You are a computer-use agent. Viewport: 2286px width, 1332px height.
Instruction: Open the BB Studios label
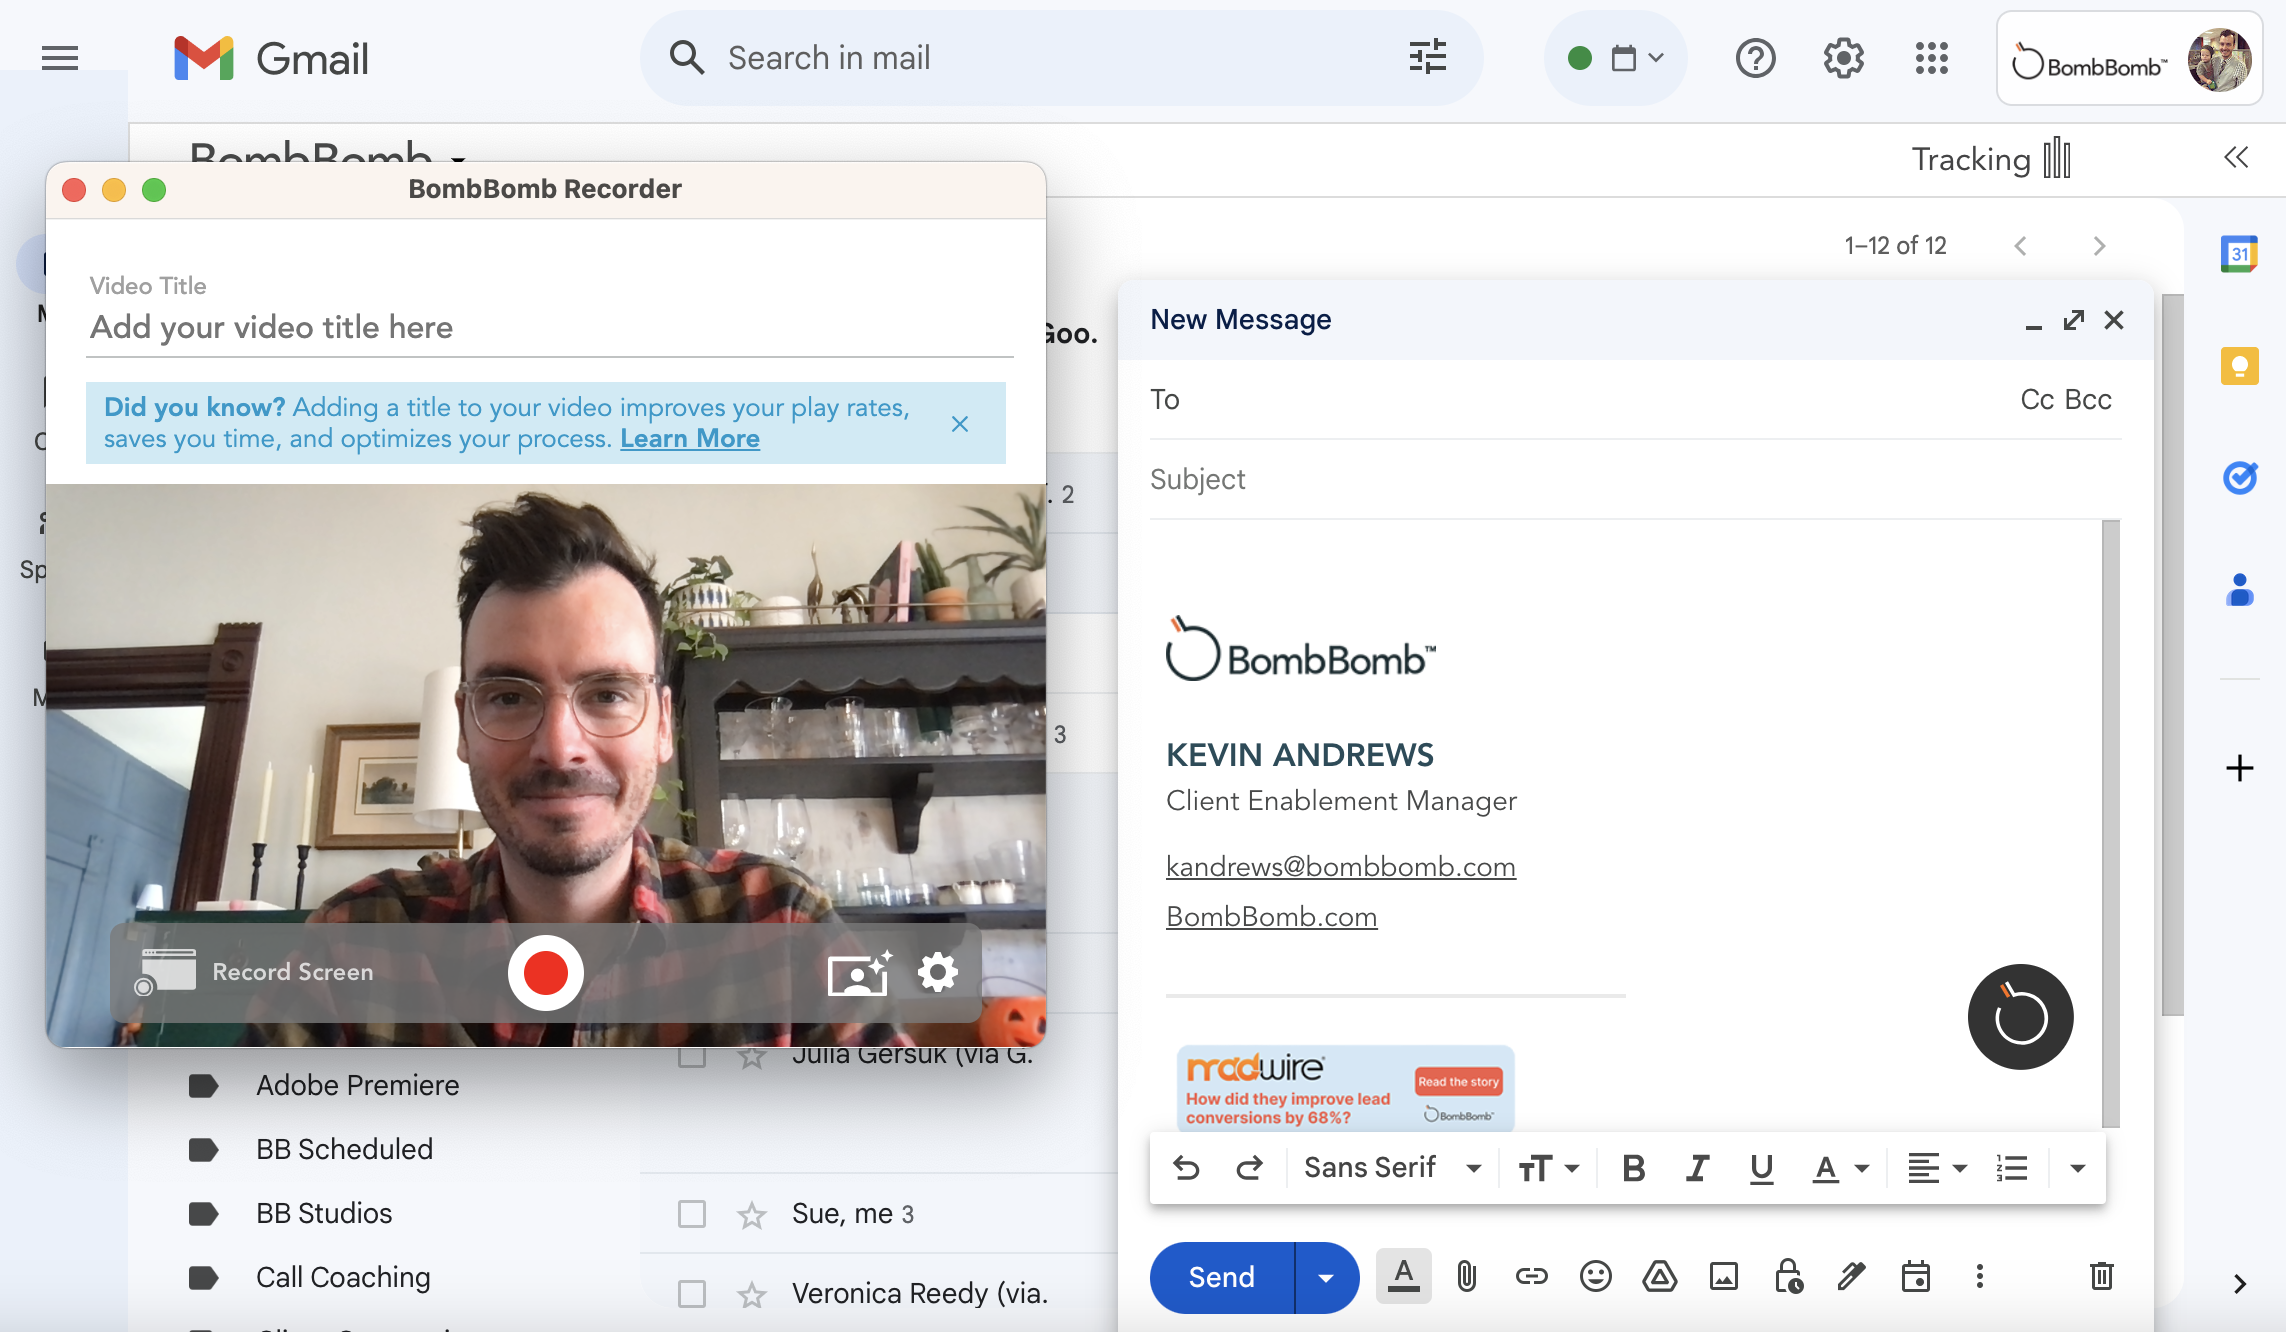coord(324,1213)
